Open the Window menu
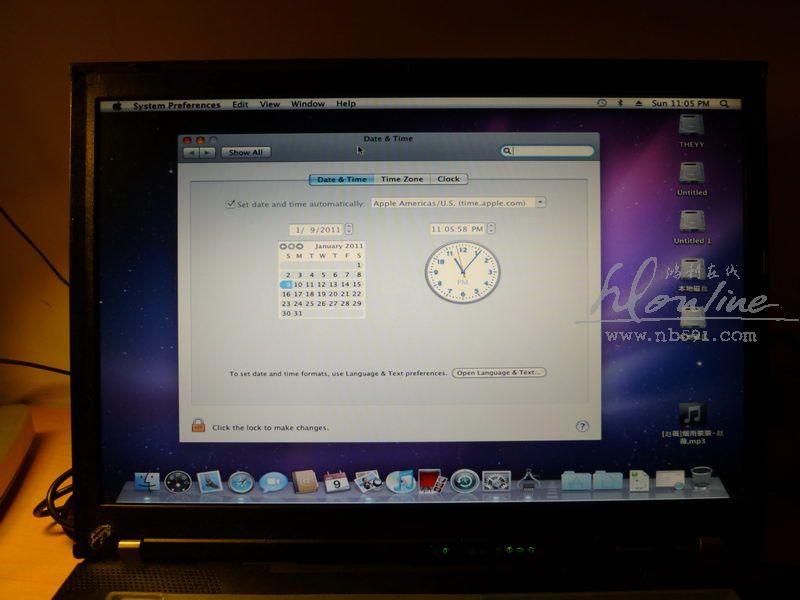 [x=308, y=104]
